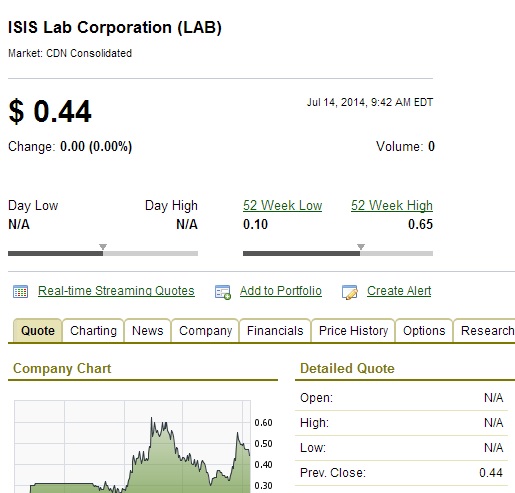Image resolution: width=515 pixels, height=493 pixels.
Task: Open the 52 Week Low link
Action: 282,205
